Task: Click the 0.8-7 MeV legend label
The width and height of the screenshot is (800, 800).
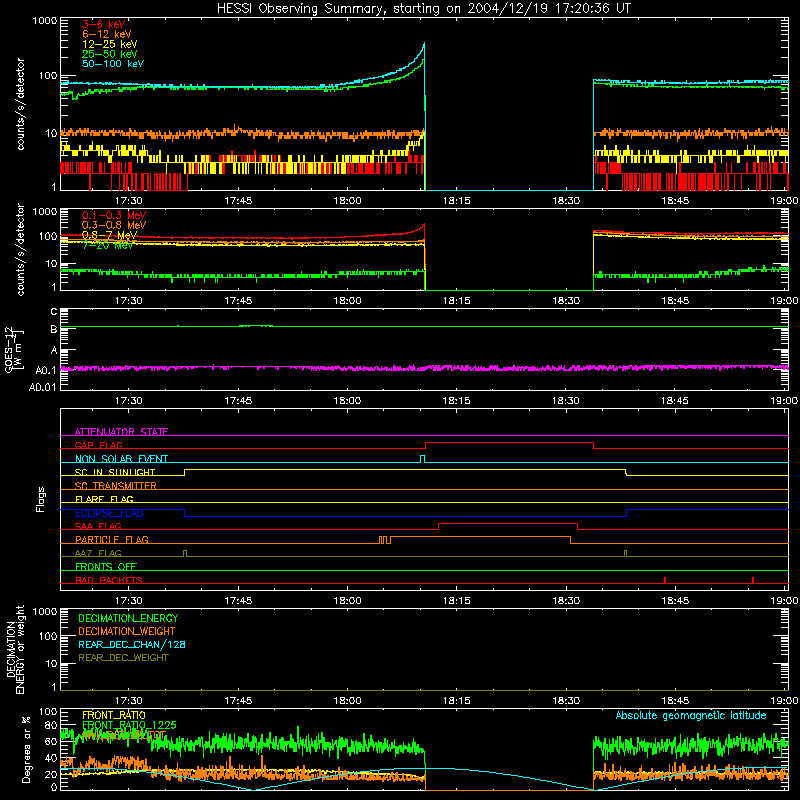Action: [x=109, y=235]
